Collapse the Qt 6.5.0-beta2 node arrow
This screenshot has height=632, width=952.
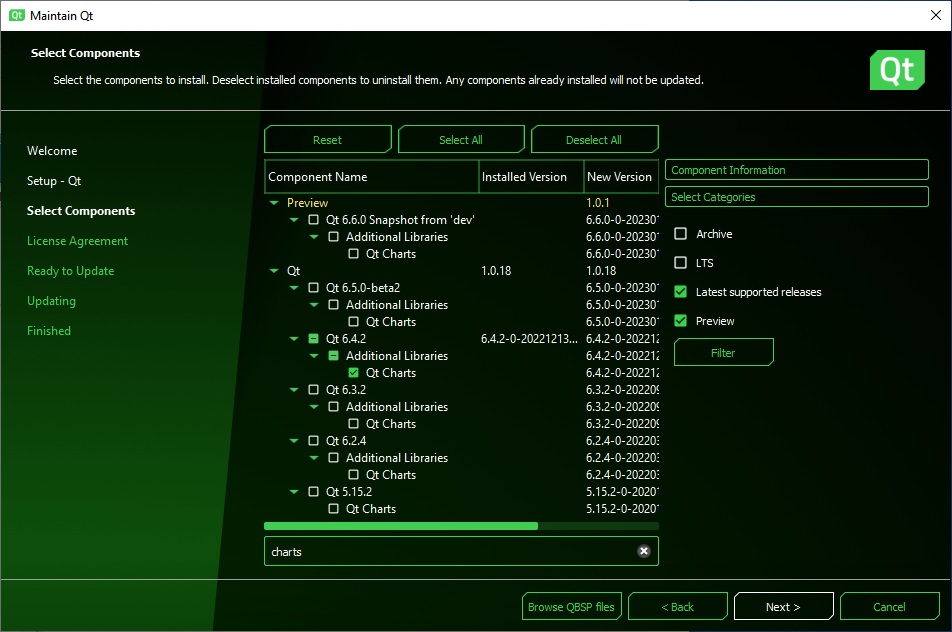294,287
